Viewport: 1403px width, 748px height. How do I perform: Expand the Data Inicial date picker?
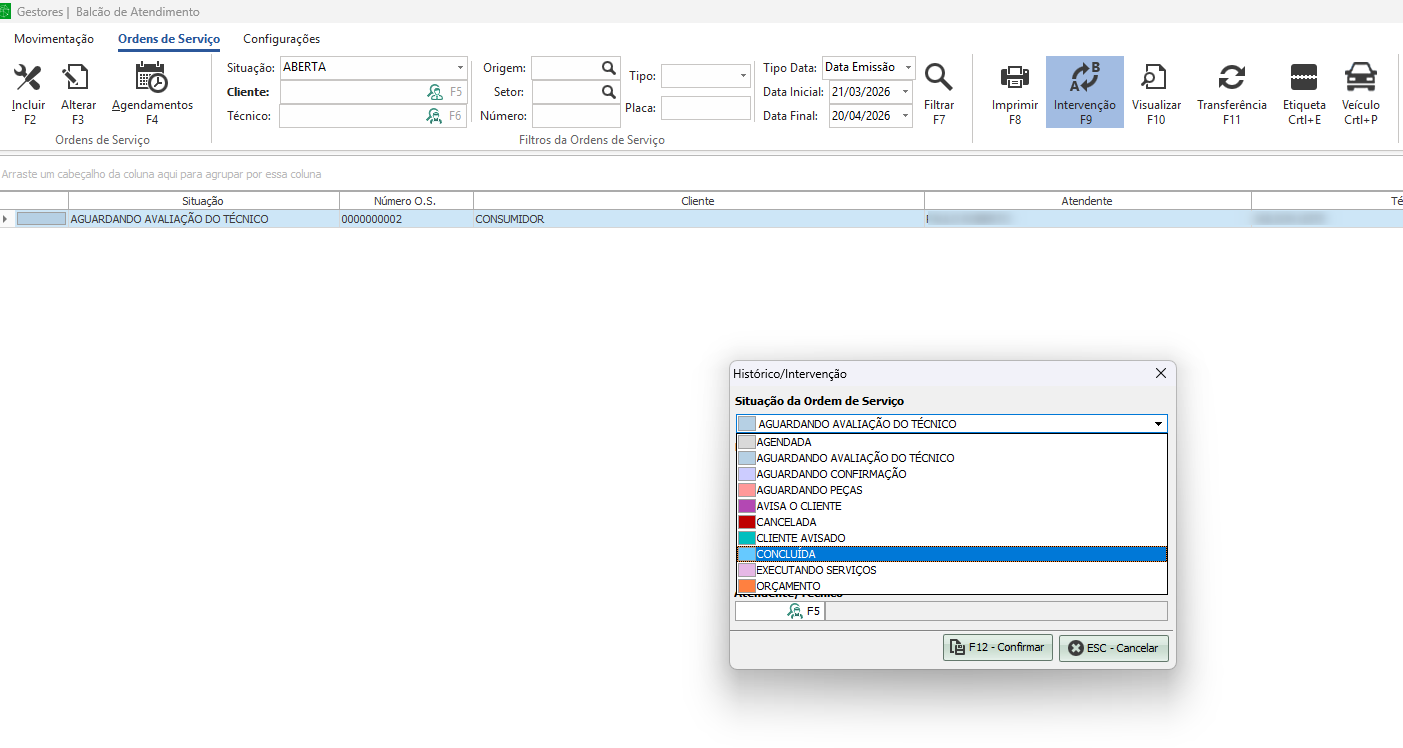[905, 92]
